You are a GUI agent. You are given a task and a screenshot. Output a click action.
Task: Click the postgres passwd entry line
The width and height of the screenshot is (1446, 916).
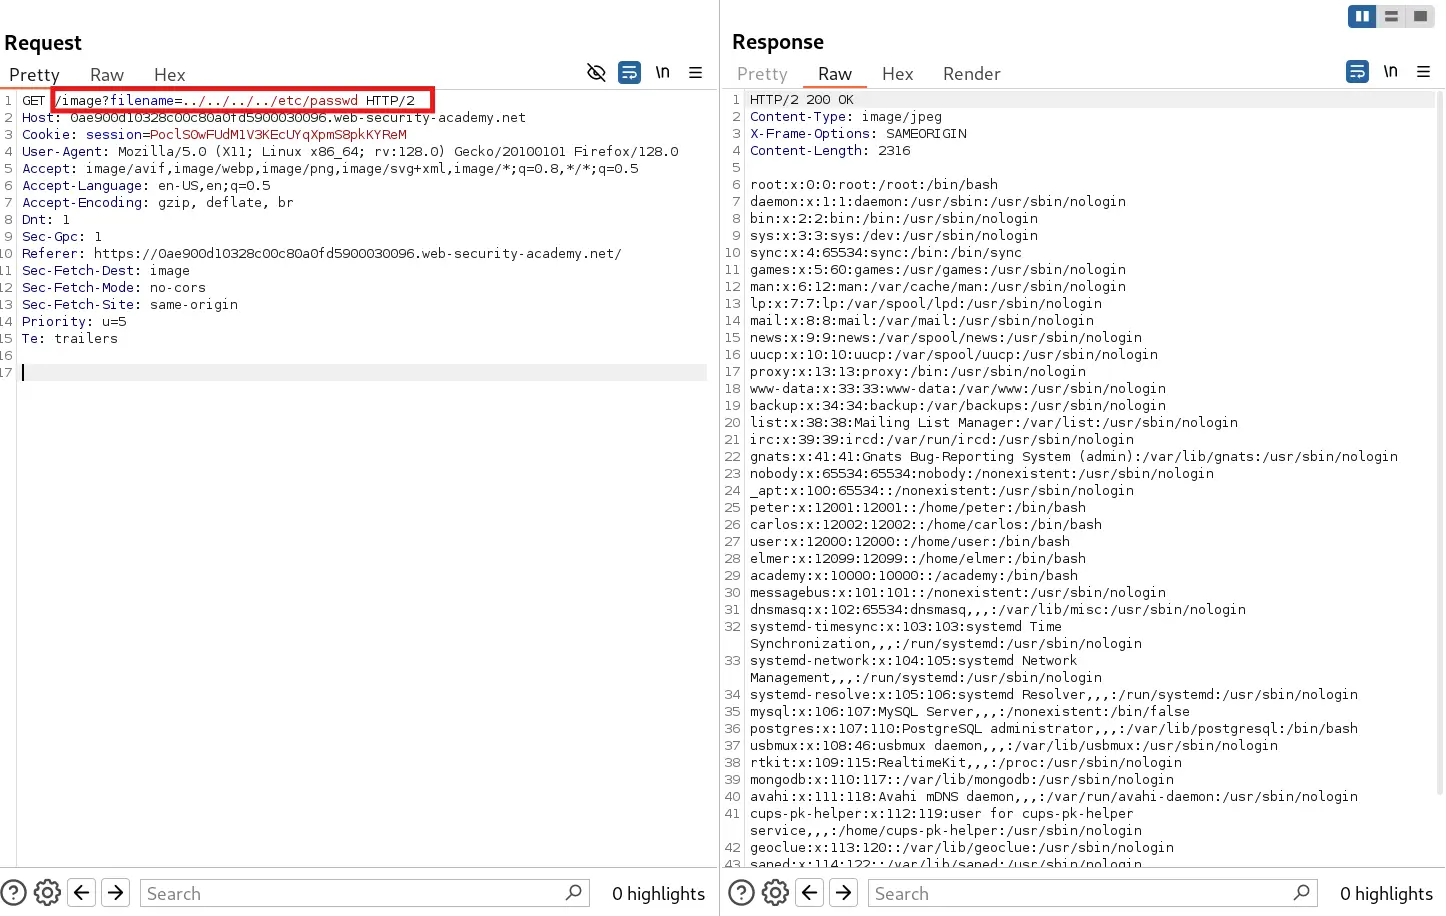pyautogui.click(x=1054, y=728)
